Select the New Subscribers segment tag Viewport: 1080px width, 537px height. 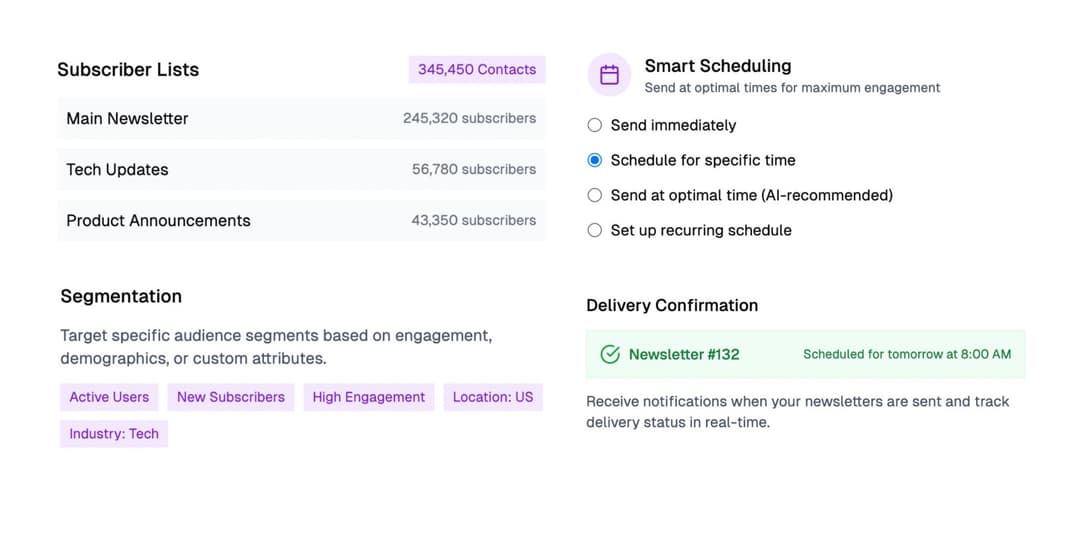click(231, 397)
